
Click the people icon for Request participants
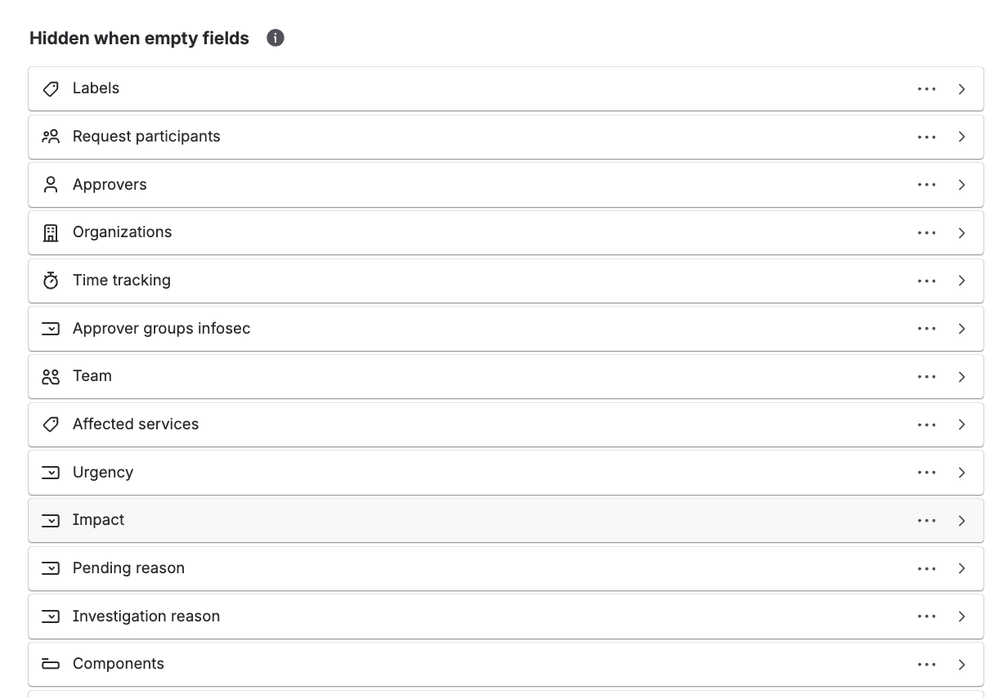pos(50,136)
